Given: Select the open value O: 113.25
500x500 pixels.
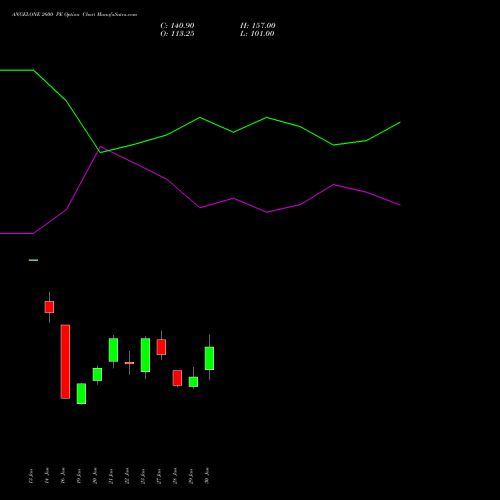Looking at the screenshot, I should click(x=177, y=34).
